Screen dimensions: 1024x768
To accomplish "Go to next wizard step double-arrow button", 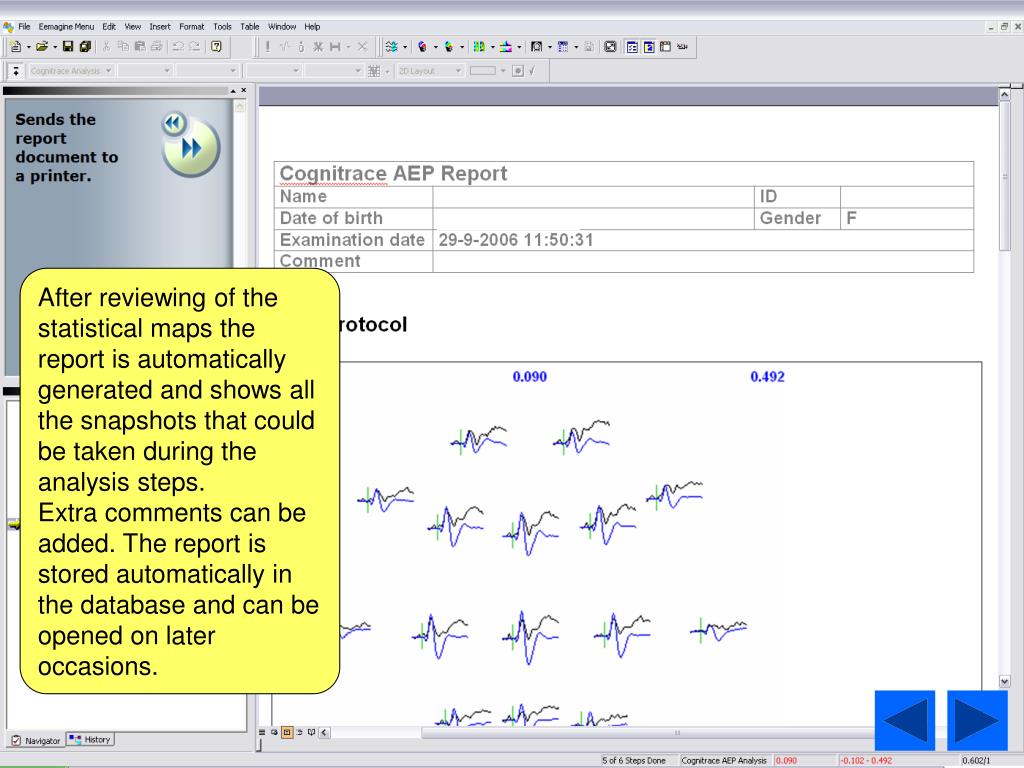I will click(x=191, y=148).
